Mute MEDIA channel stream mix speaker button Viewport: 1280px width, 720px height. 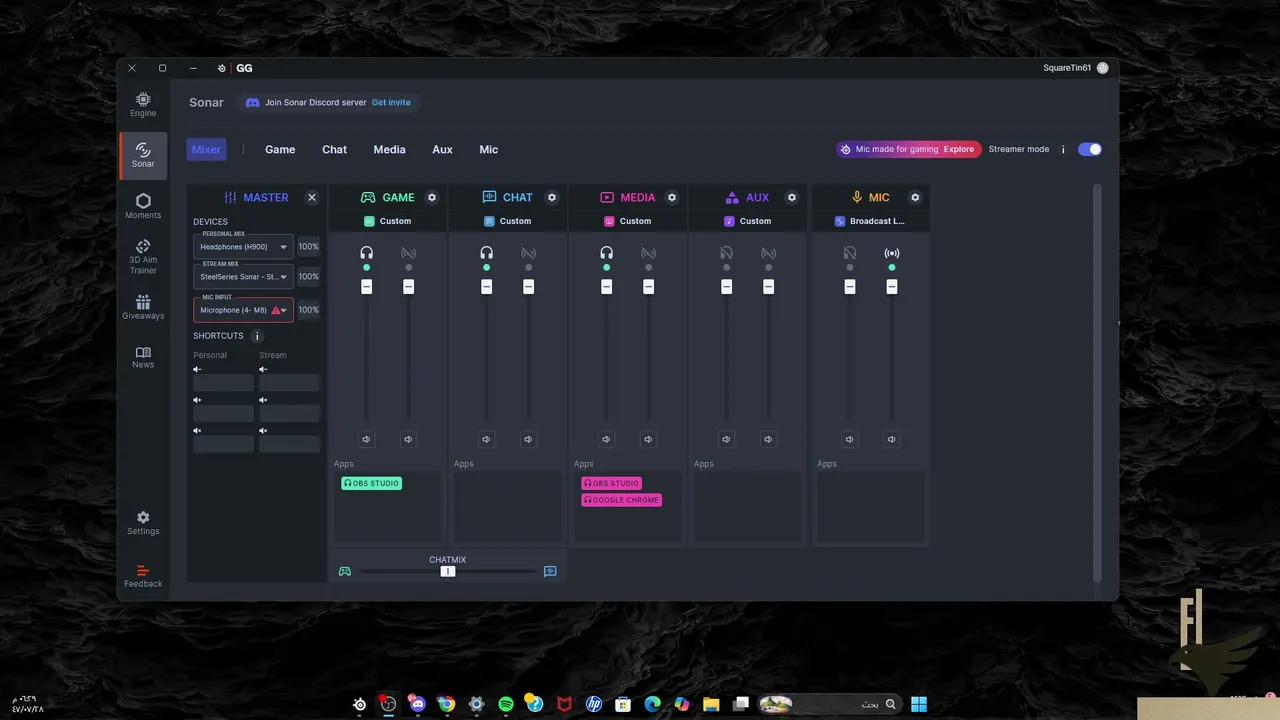pyautogui.click(x=648, y=439)
